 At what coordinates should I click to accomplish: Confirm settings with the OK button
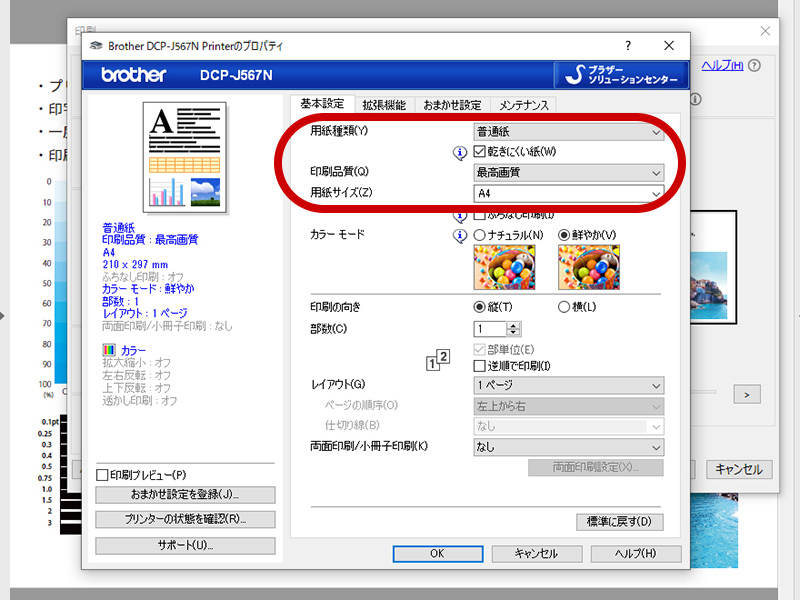(438, 554)
